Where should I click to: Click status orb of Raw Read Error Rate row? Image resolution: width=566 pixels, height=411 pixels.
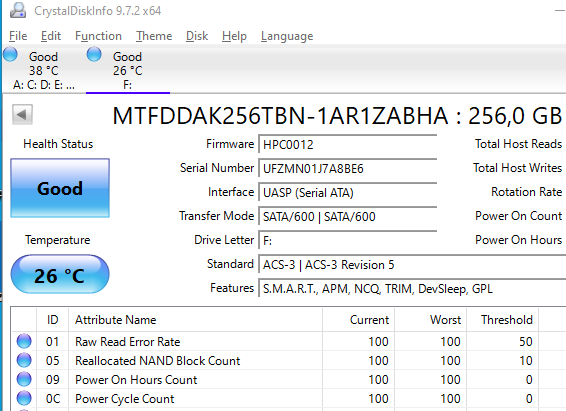24,341
